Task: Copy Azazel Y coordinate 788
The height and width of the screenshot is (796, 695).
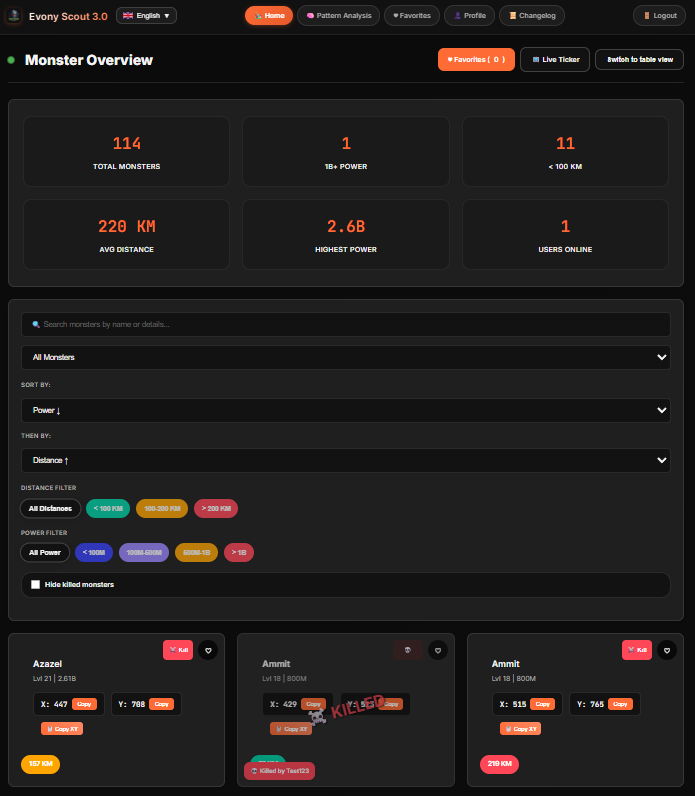Action: [161, 704]
